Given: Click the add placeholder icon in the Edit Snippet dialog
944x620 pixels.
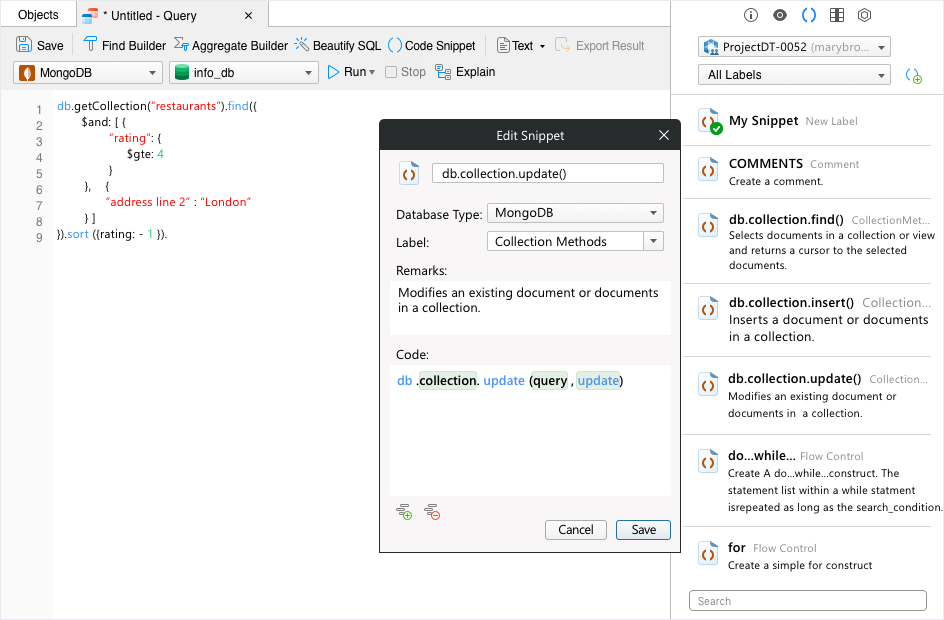Looking at the screenshot, I should (x=404, y=512).
